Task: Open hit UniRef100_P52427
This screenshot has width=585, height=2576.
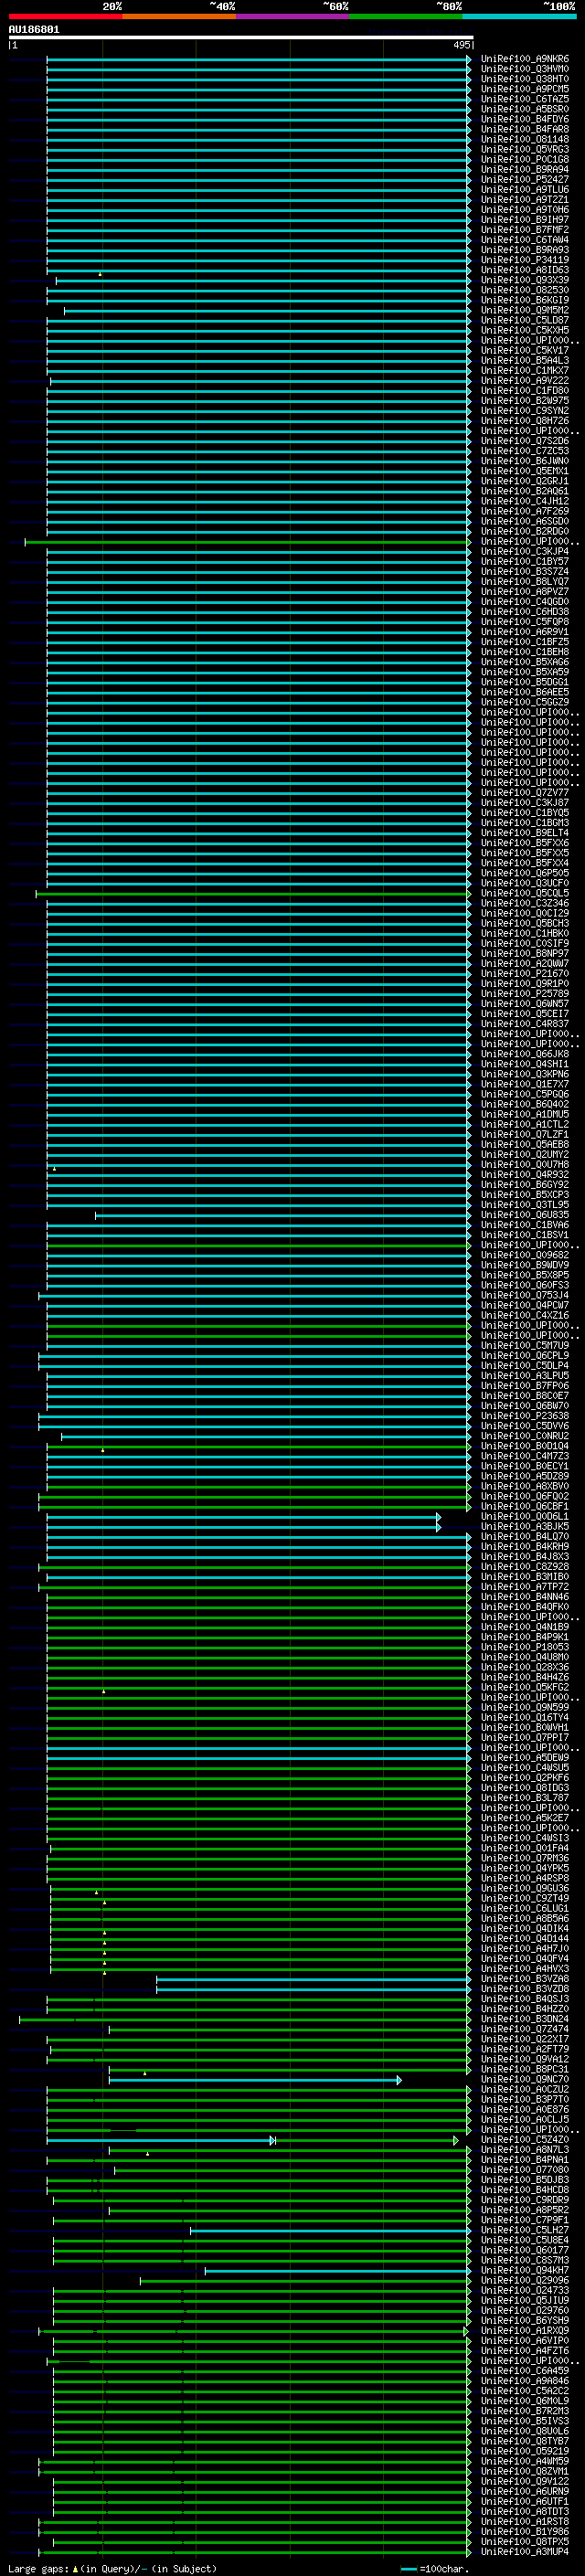Action: click(525, 179)
